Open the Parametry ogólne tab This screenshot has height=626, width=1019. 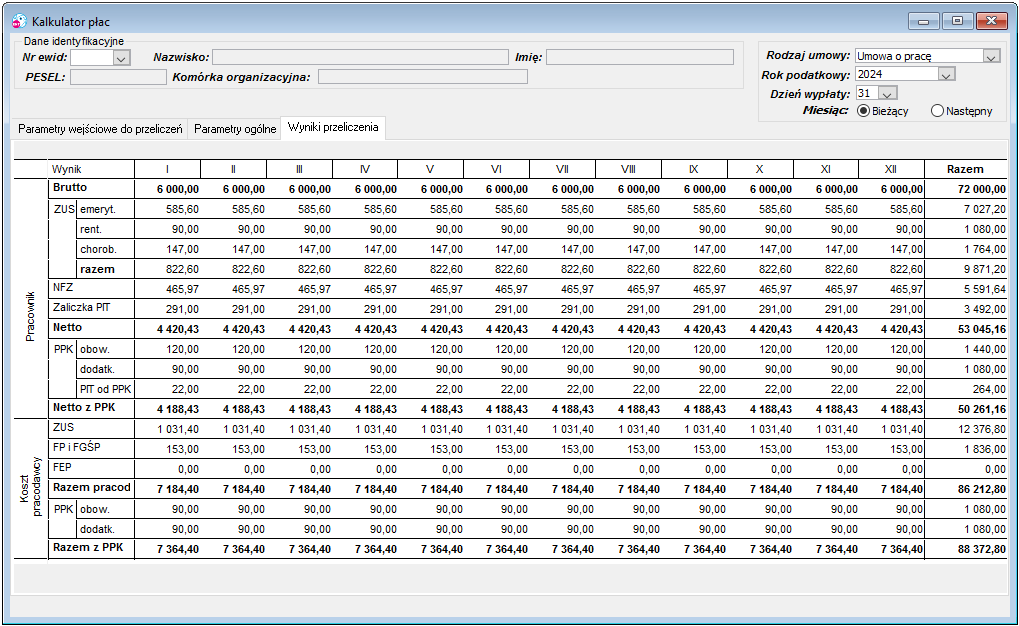pyautogui.click(x=235, y=129)
